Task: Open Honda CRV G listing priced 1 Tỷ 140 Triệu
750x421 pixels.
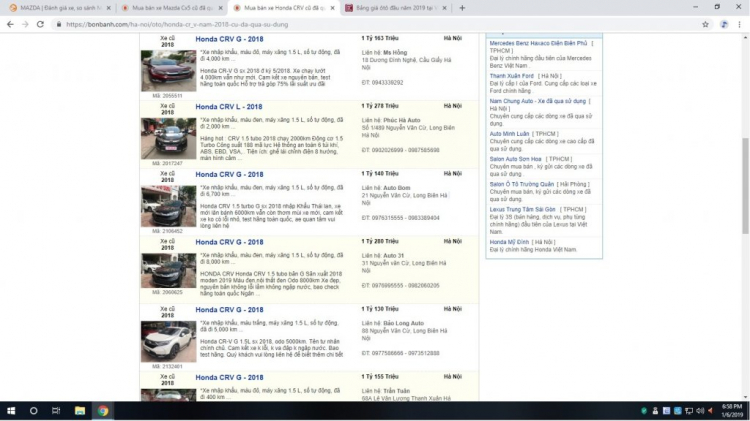Action: click(x=229, y=175)
